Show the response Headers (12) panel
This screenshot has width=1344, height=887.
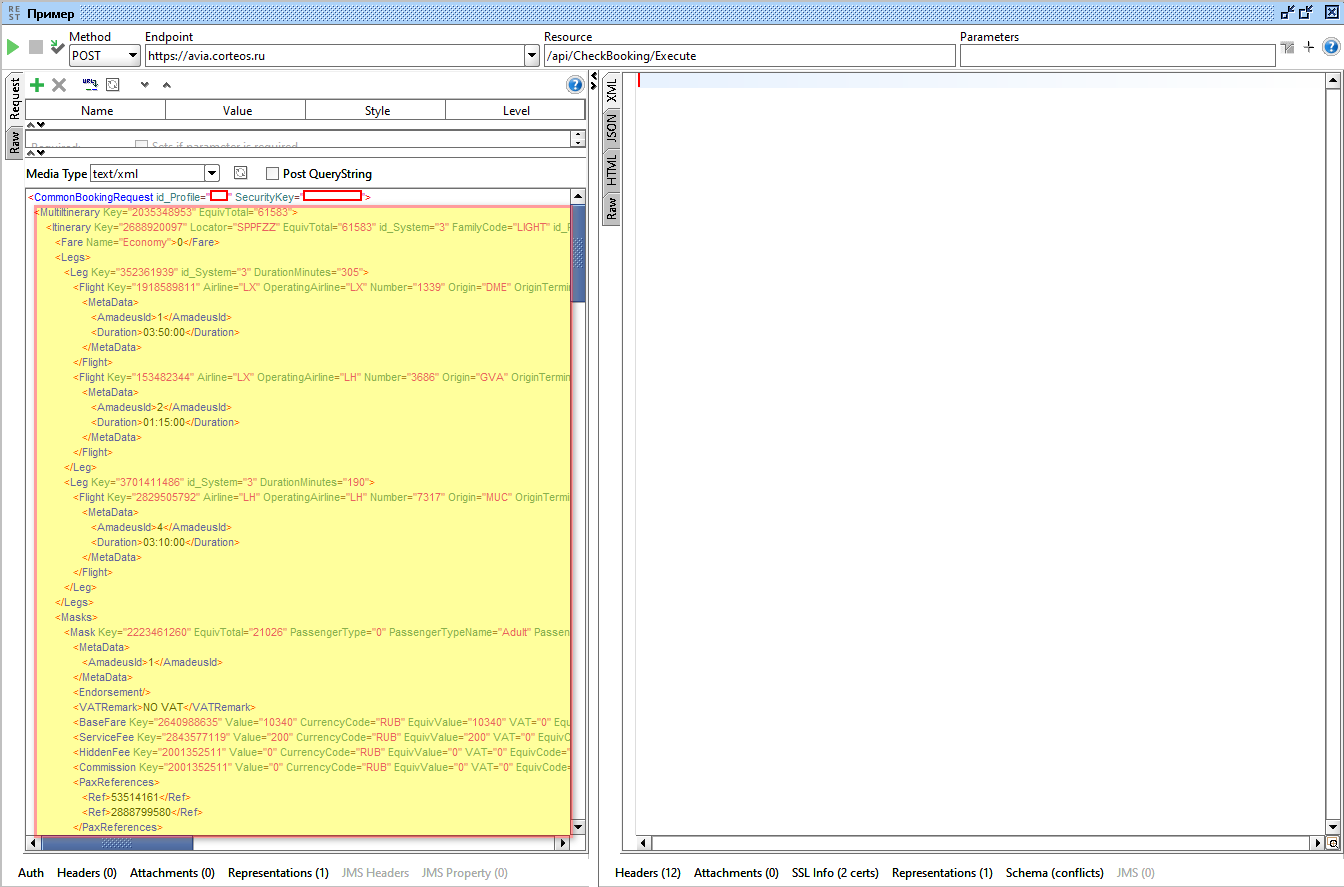[x=647, y=873]
